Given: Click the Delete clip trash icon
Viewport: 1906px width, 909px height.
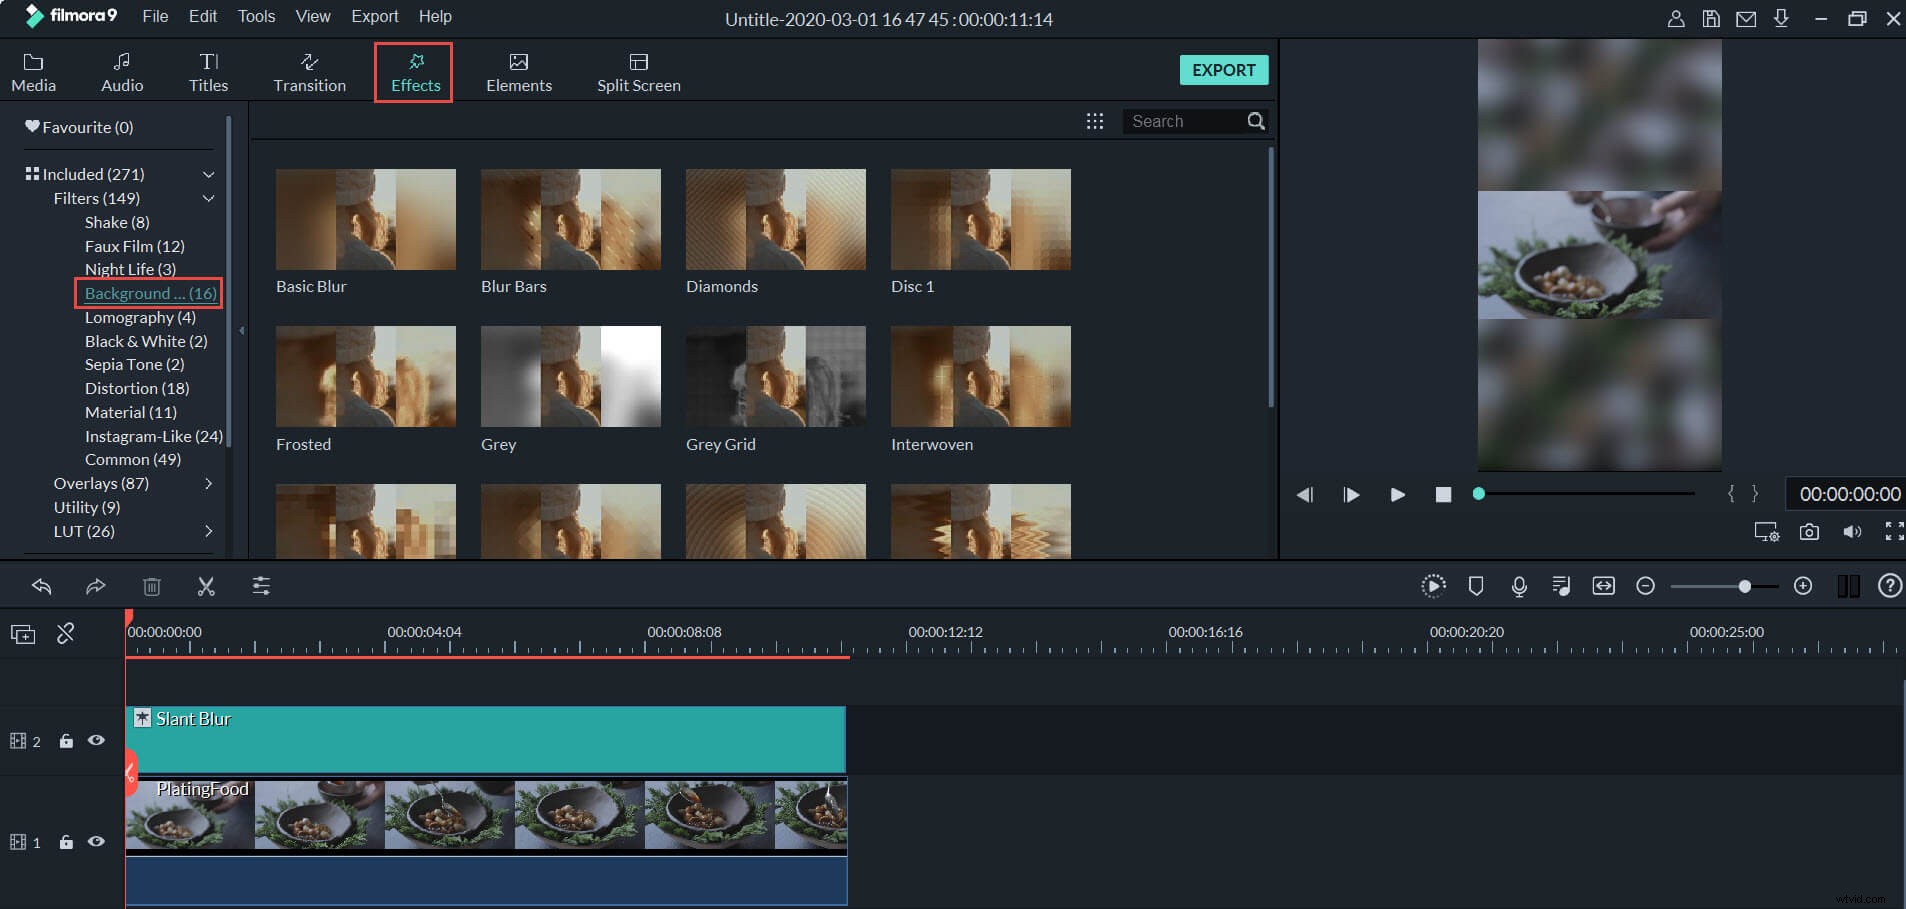Looking at the screenshot, I should point(152,586).
